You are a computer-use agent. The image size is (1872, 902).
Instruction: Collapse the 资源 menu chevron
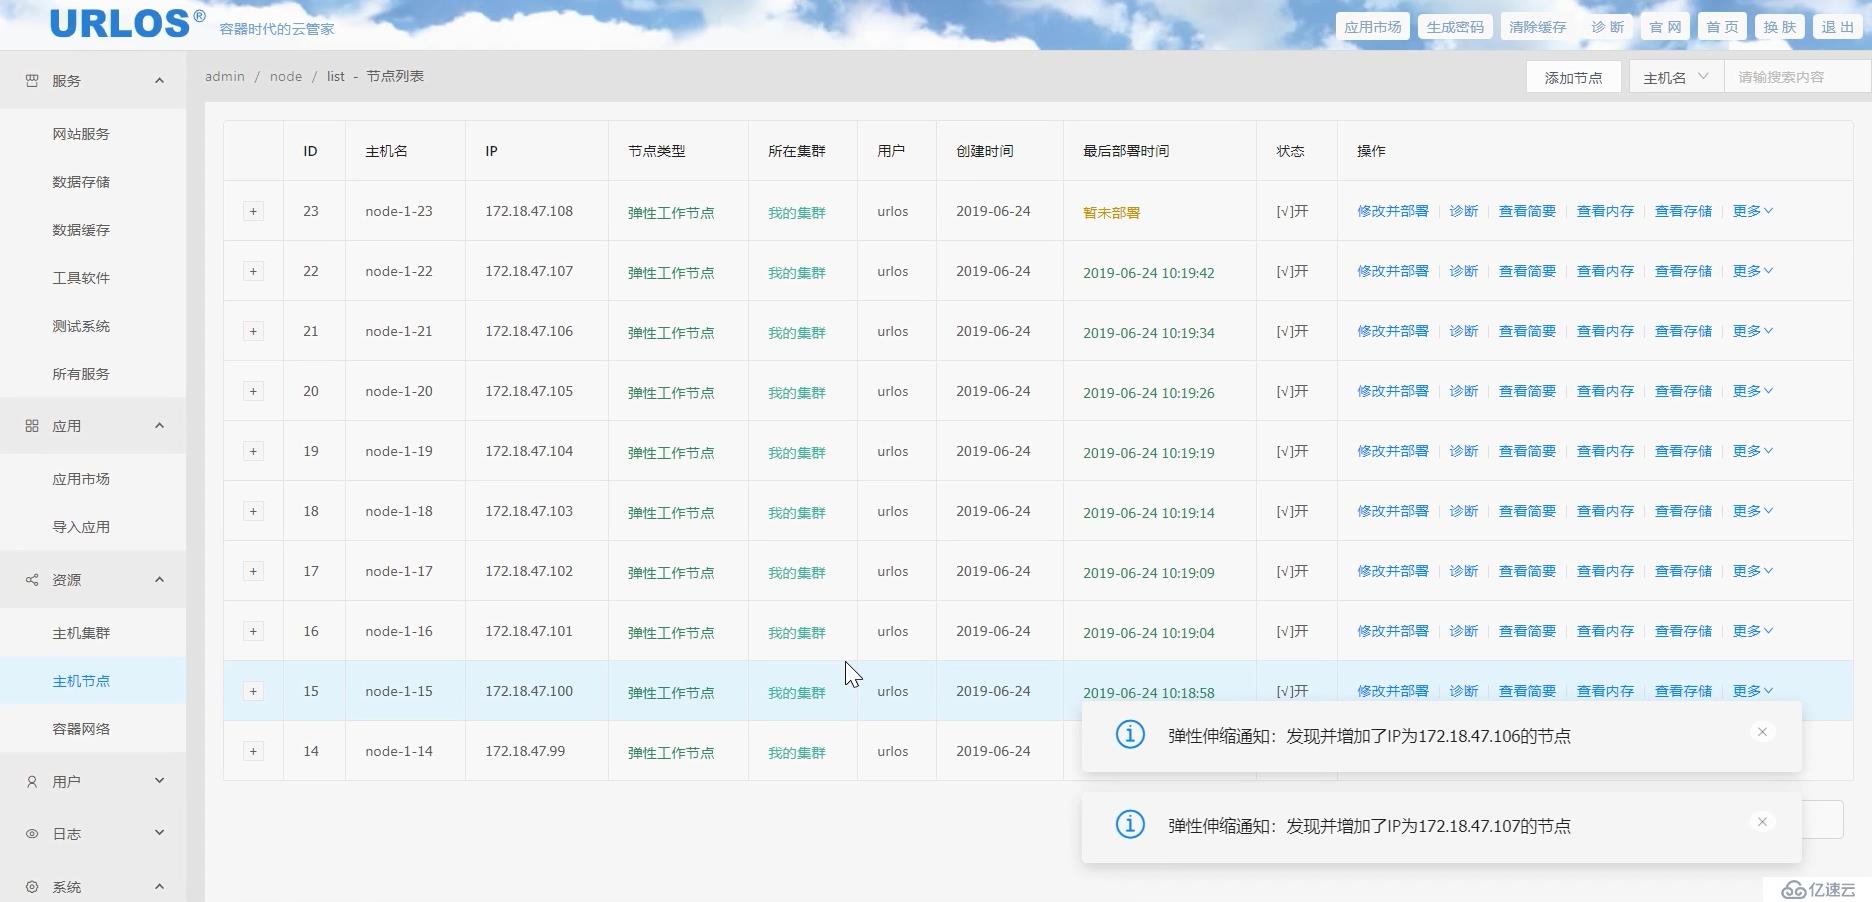tap(159, 579)
